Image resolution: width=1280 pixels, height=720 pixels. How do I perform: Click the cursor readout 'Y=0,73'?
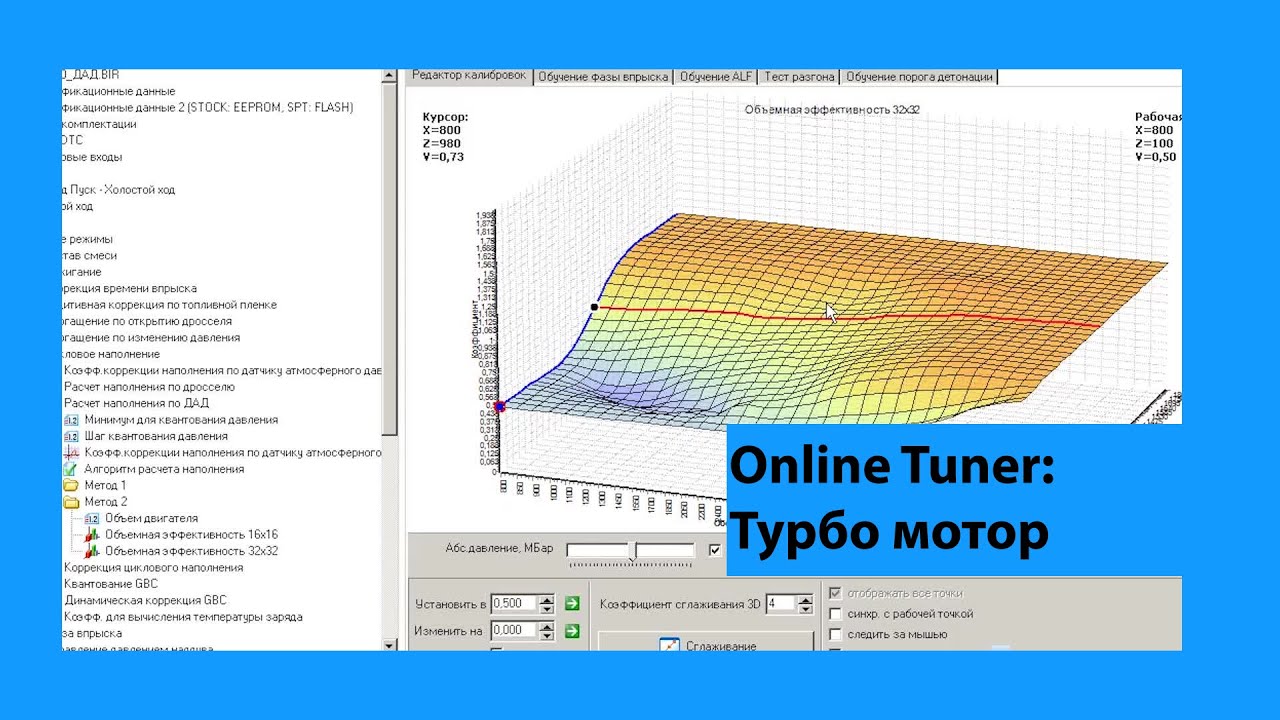pos(443,158)
